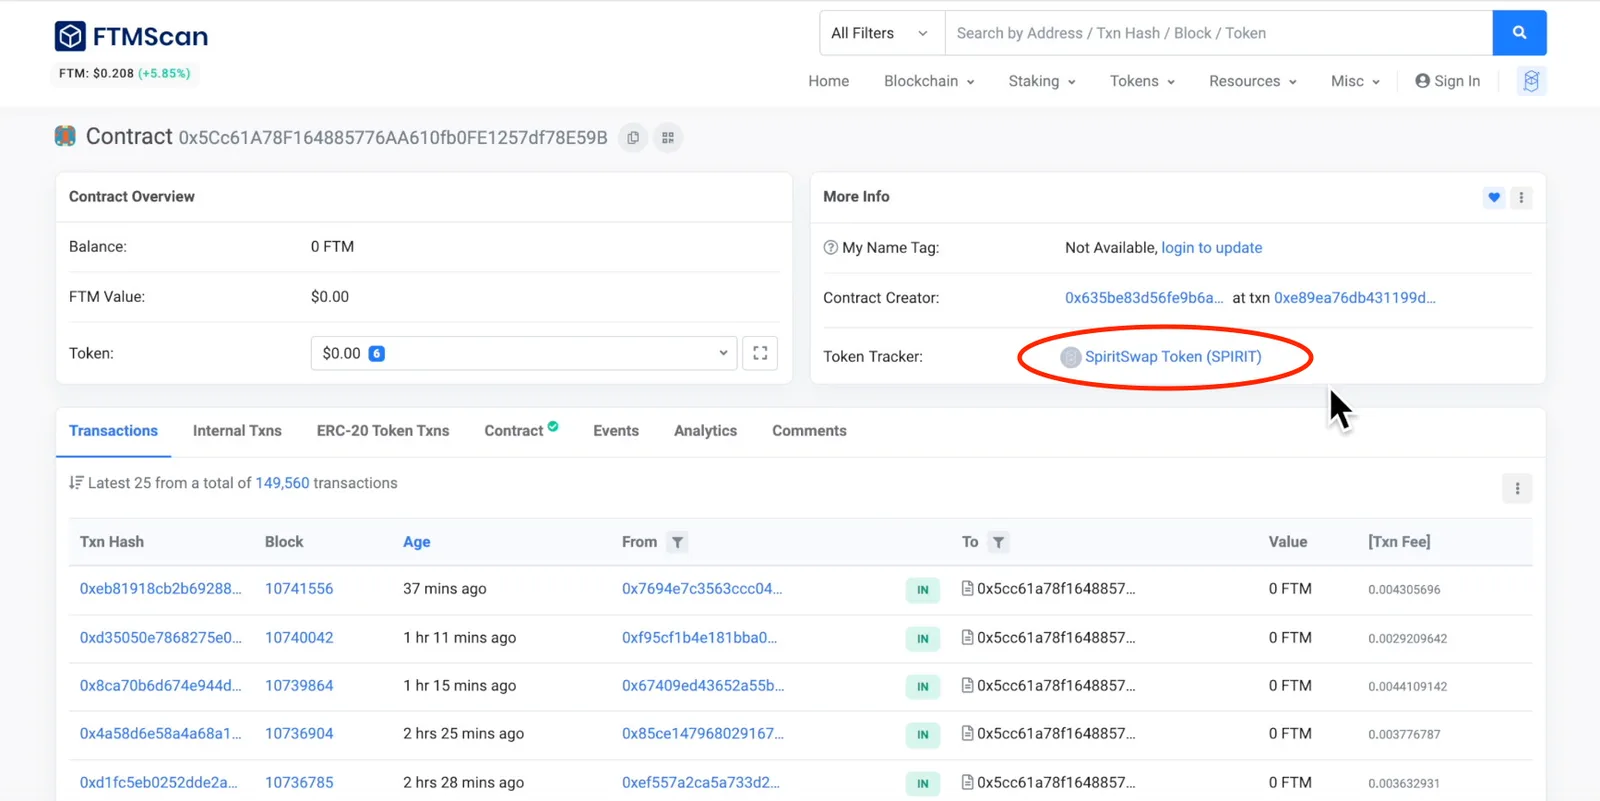Click the blue heart favorite icon

tap(1494, 197)
